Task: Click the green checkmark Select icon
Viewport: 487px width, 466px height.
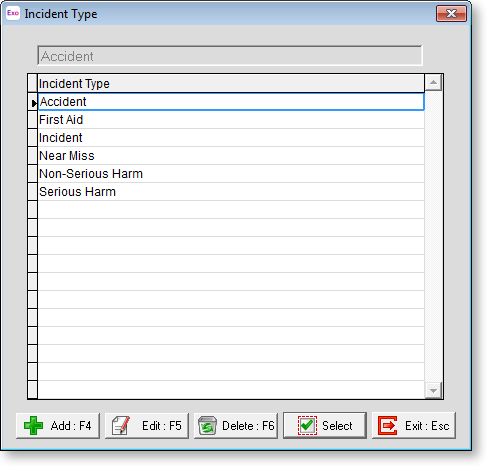Action: click(307, 425)
